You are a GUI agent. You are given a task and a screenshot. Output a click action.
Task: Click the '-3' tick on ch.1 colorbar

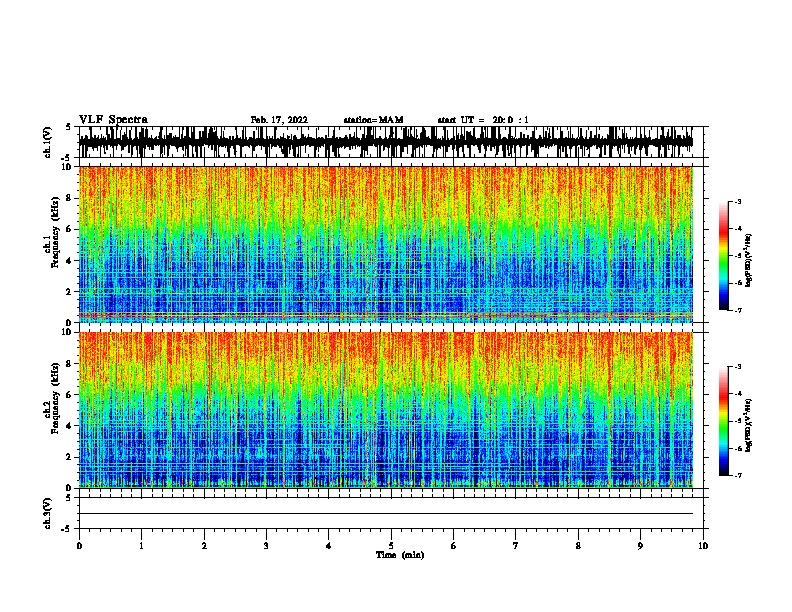(738, 202)
